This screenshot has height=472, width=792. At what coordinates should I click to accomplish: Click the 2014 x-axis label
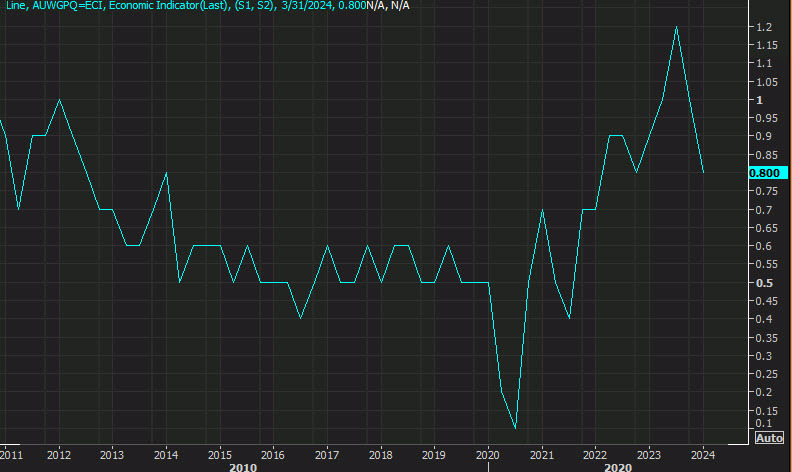166,455
